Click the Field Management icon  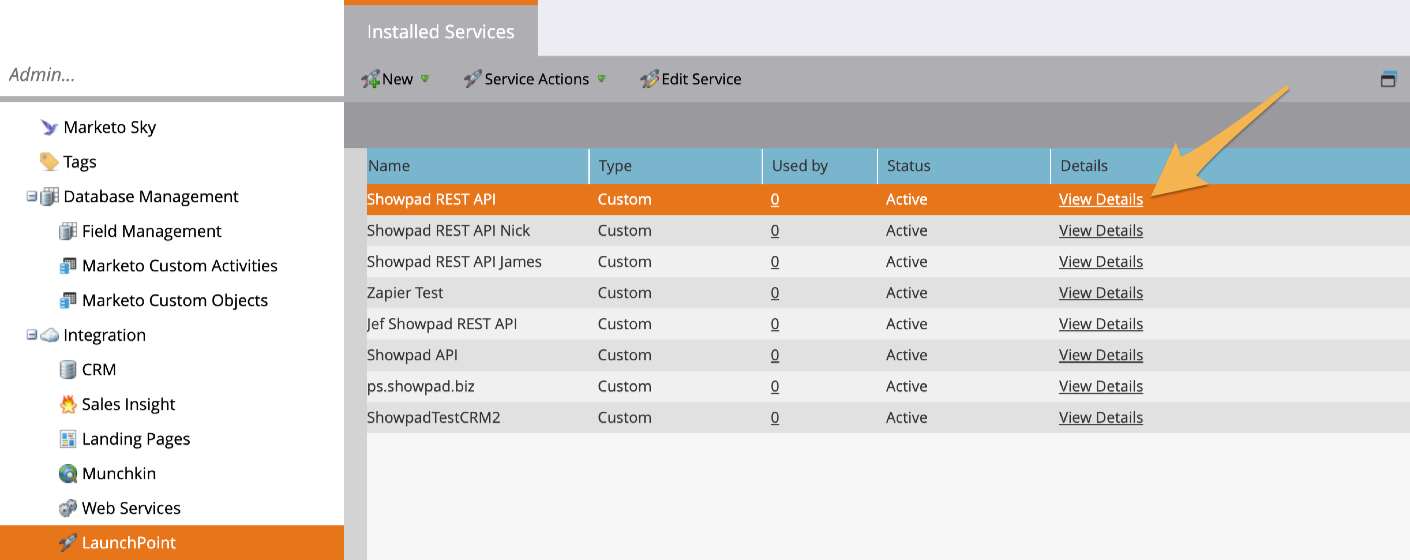coord(68,231)
